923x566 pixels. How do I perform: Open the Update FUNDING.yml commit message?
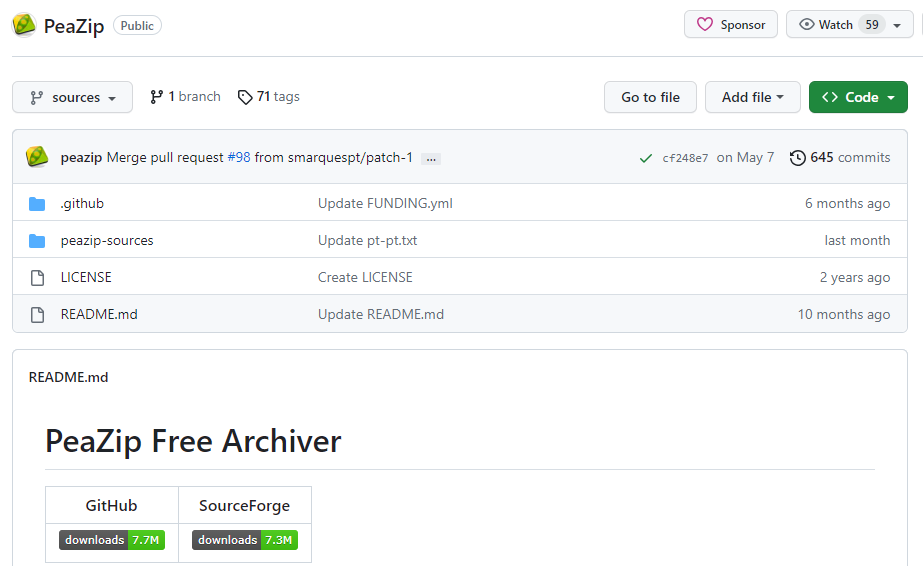pos(385,204)
